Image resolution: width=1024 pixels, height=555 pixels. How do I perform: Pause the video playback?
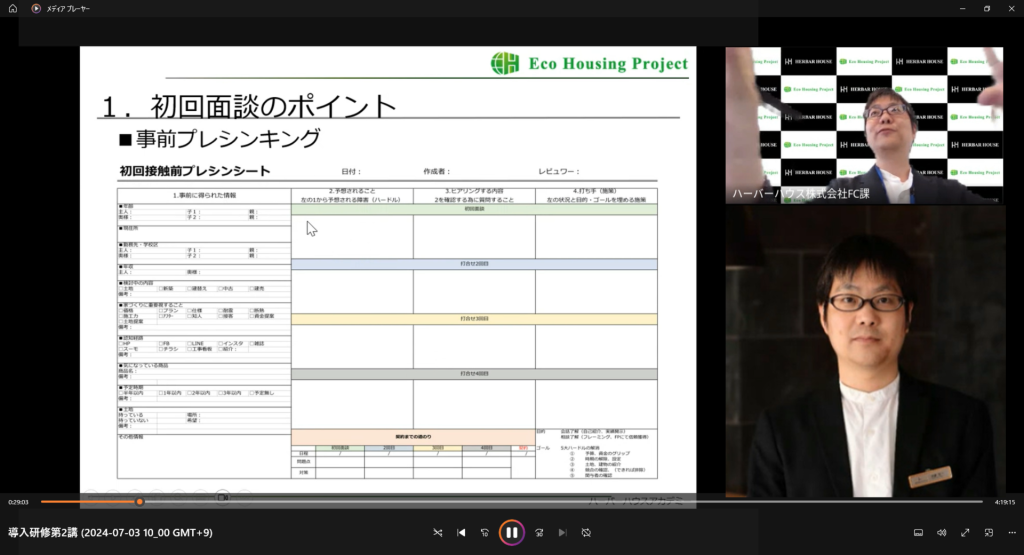(x=511, y=532)
